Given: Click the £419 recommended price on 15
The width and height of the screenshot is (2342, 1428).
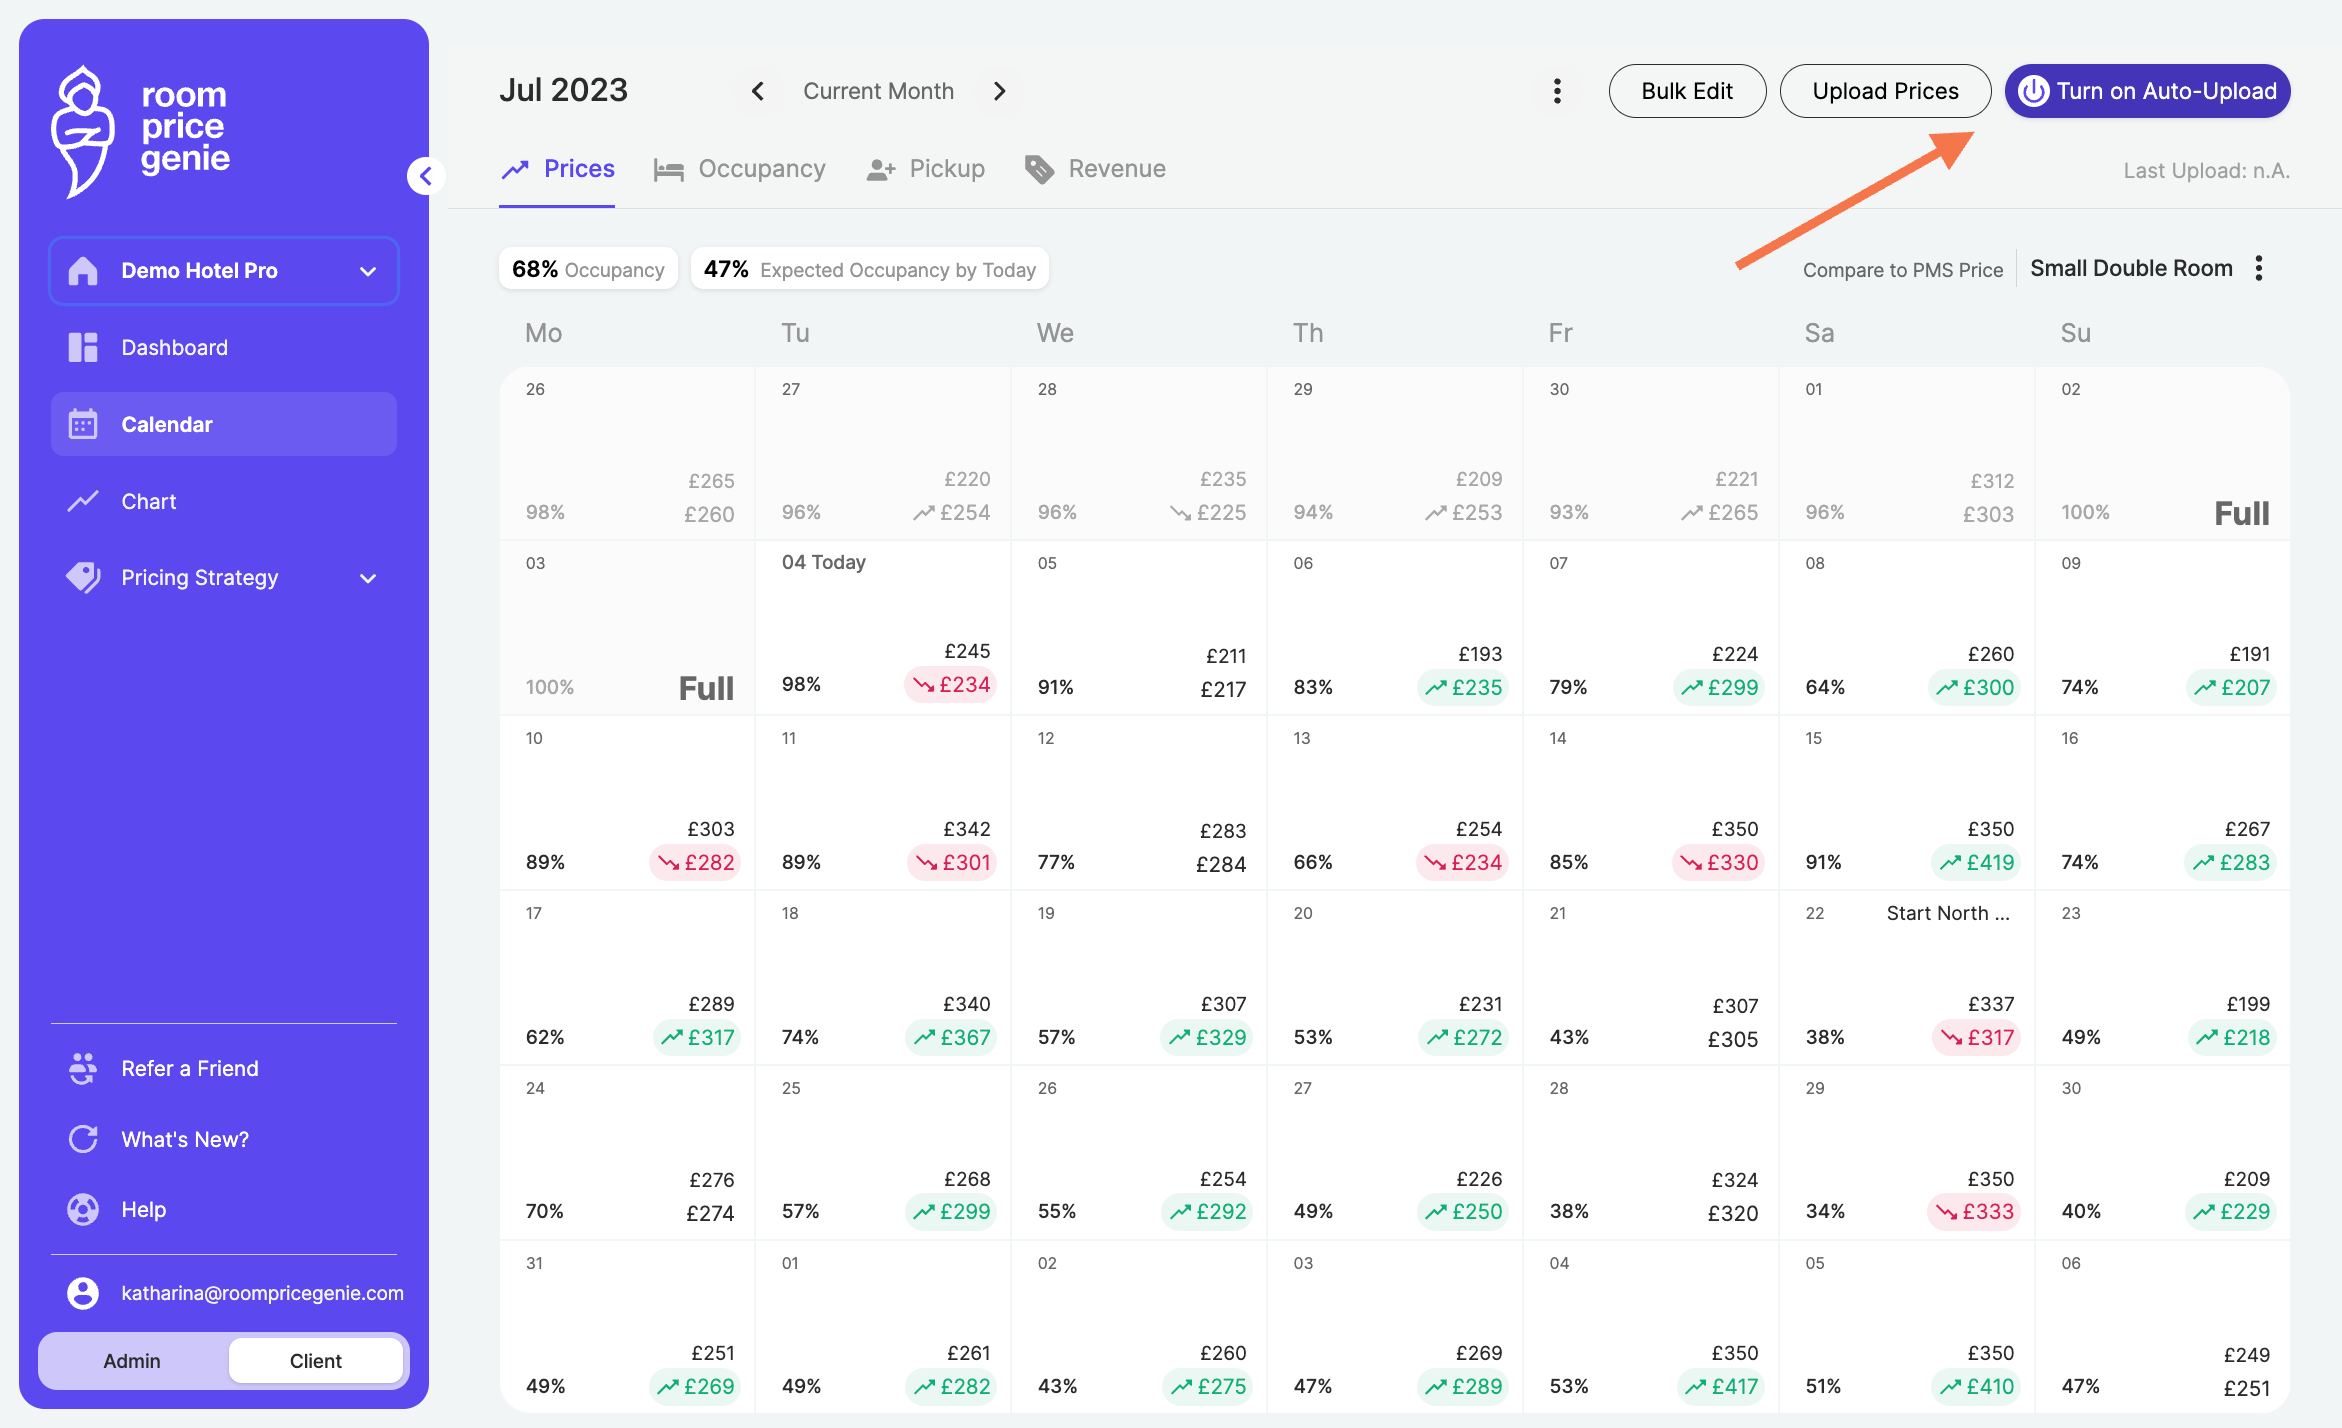Looking at the screenshot, I should point(1976,862).
